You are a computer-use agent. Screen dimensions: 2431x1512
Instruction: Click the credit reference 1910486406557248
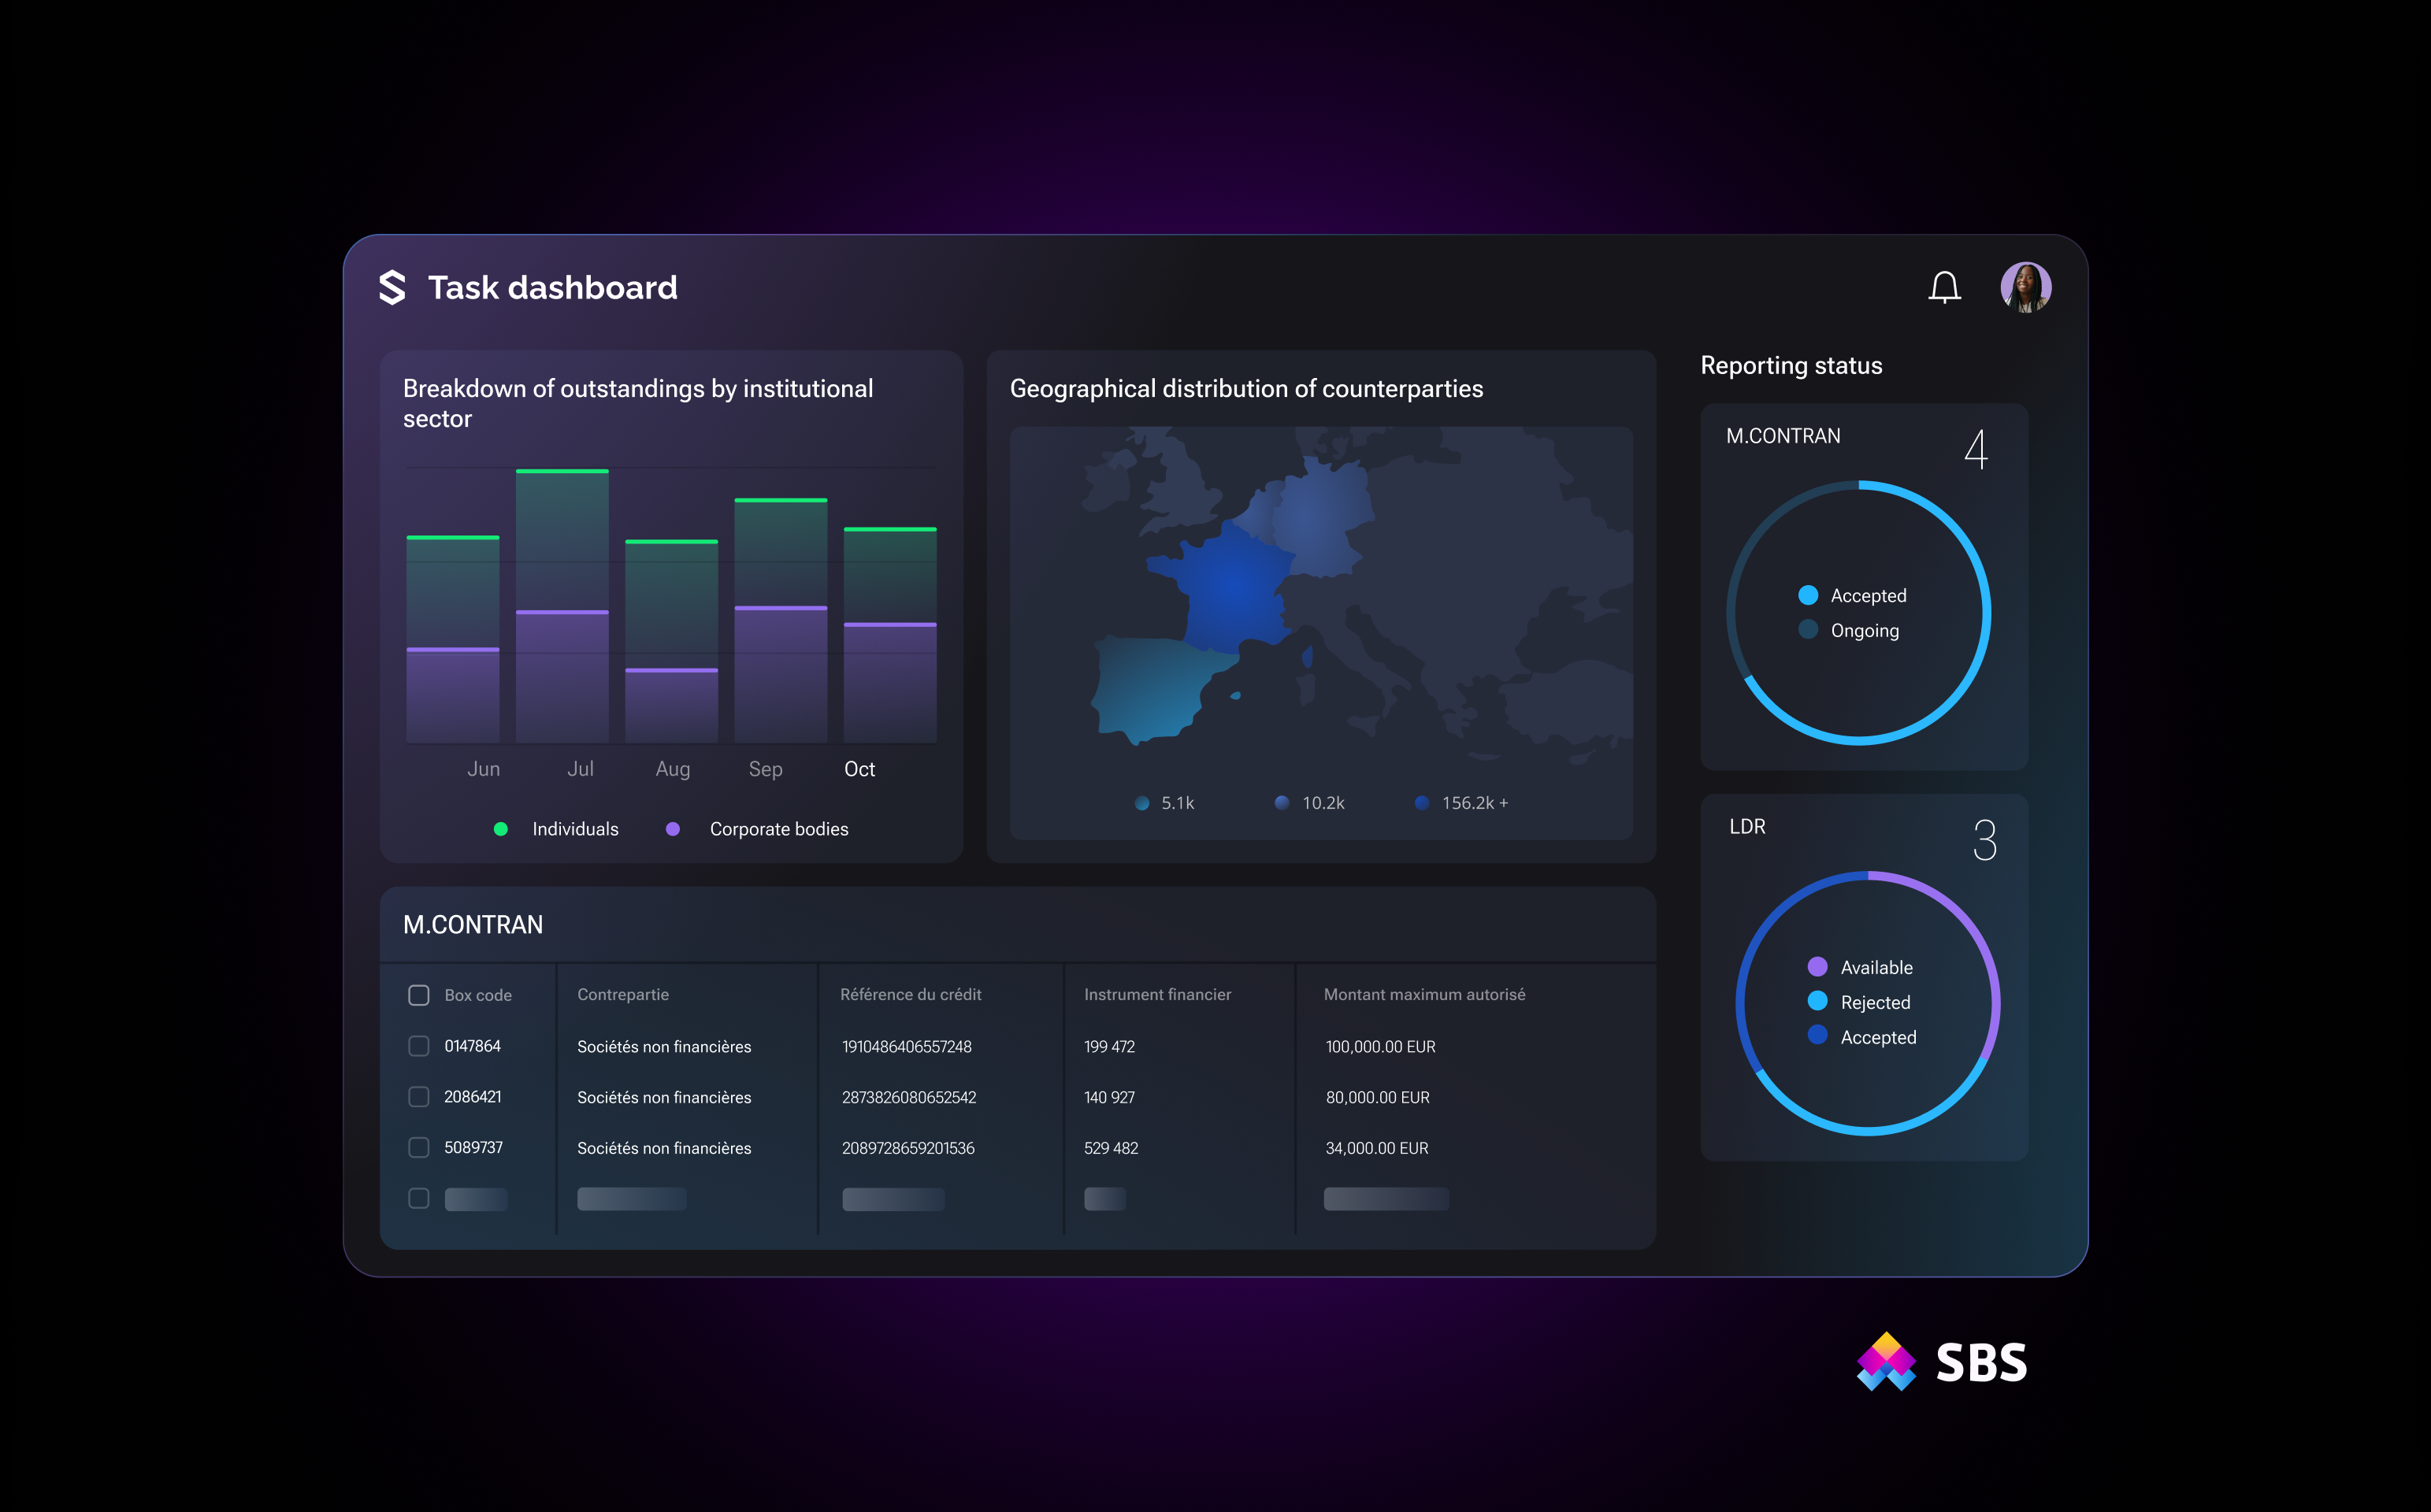906,1047
